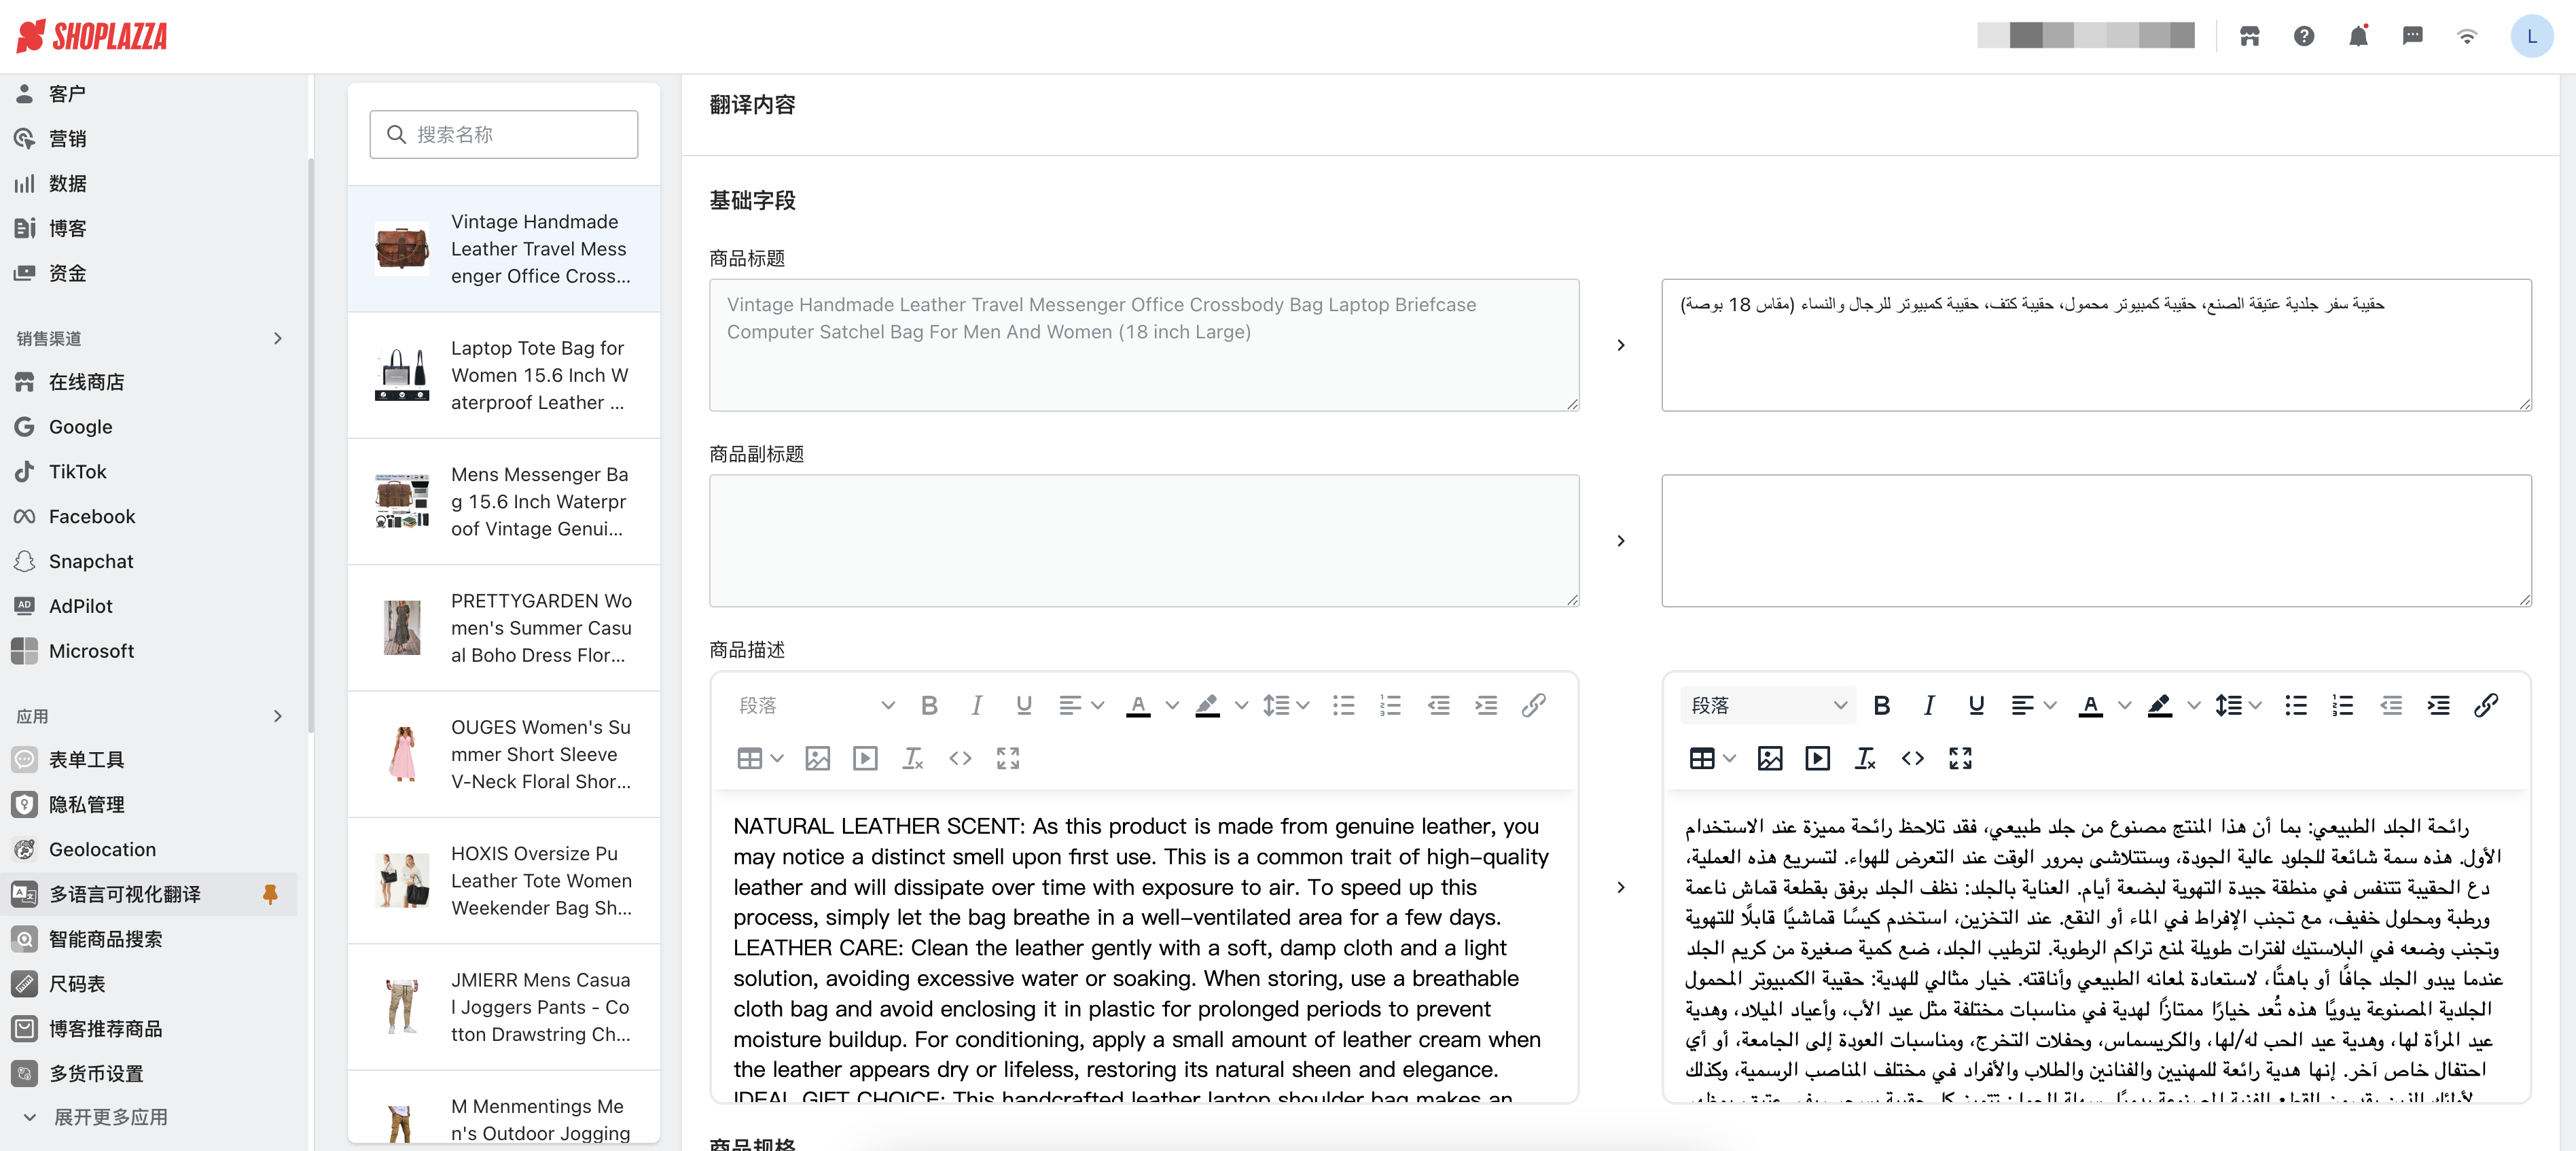Screen dimensions: 2576x1151
Task: Toggle italic in Arabic description editor
Action: click(1928, 705)
